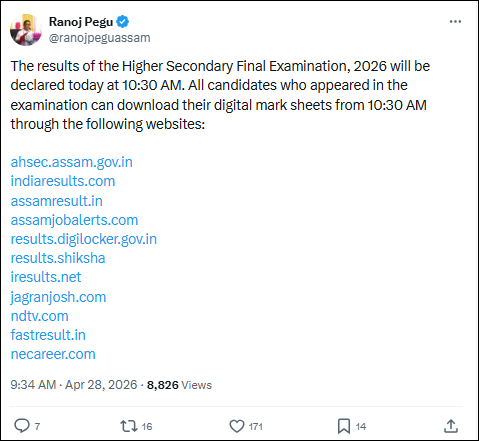Like the post with heart icon
The image size is (479, 441).
237,426
